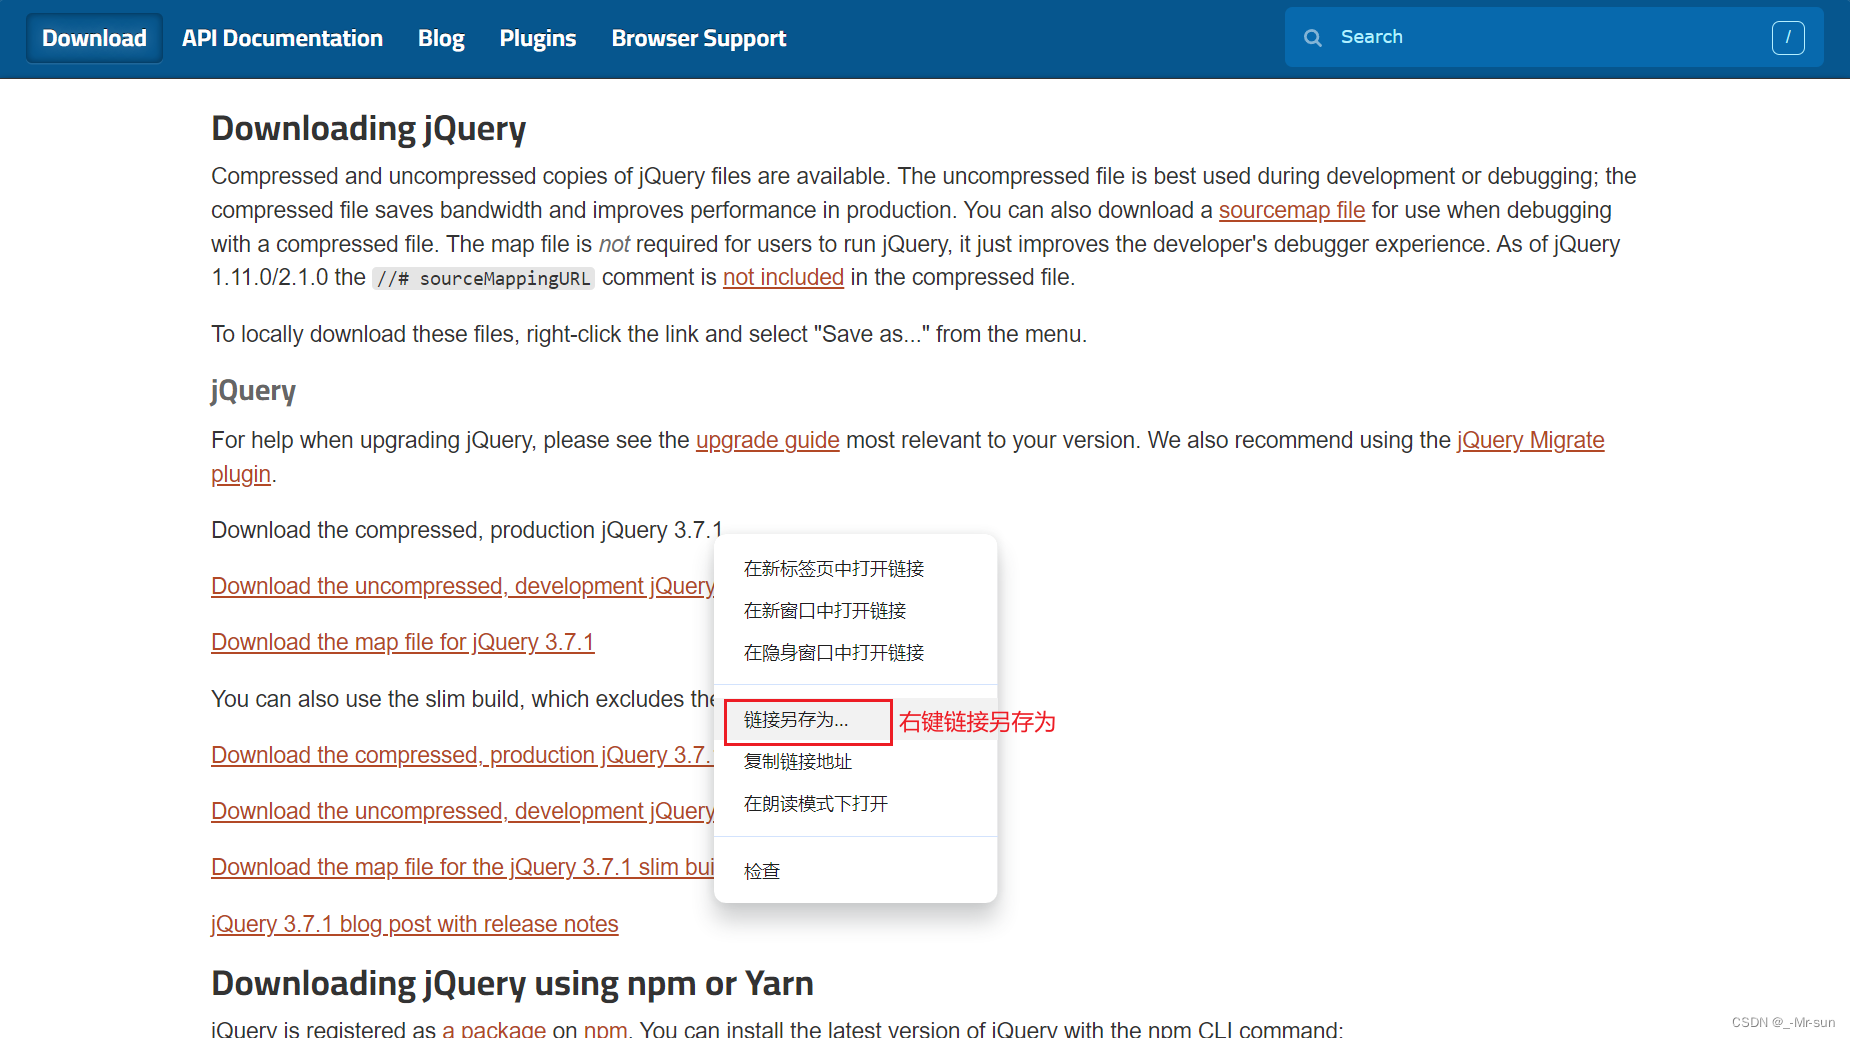Choose '在隐身窗口中打开链接' menu entry
Image resolution: width=1850 pixels, height=1038 pixels.
pyautogui.click(x=855, y=653)
